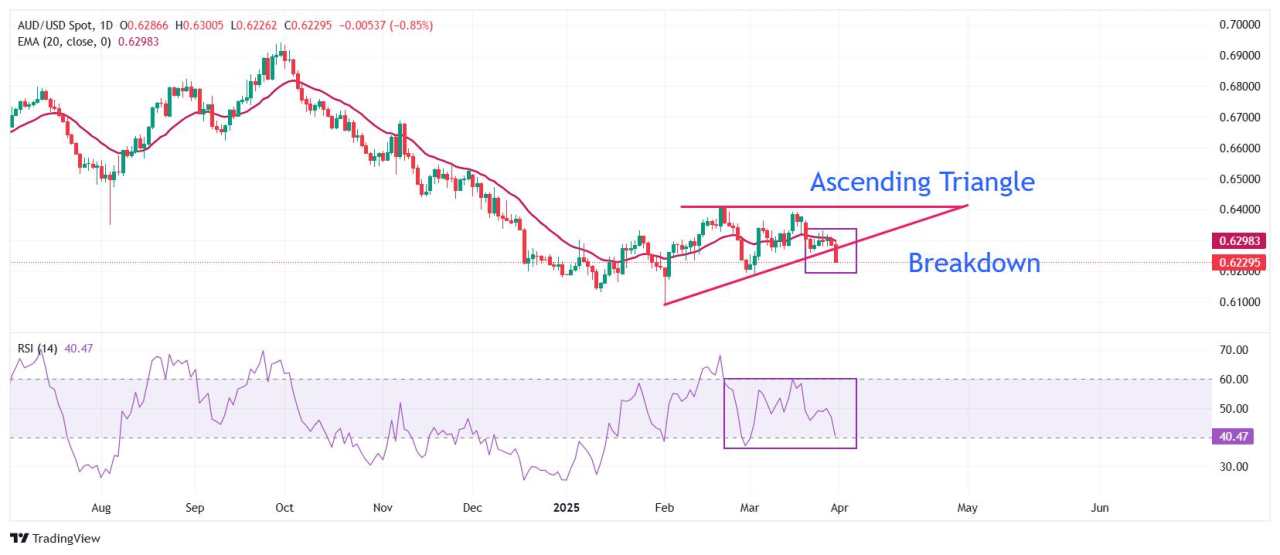Click the 0.64000 price axis label
The image size is (1280, 555).
1239,210
